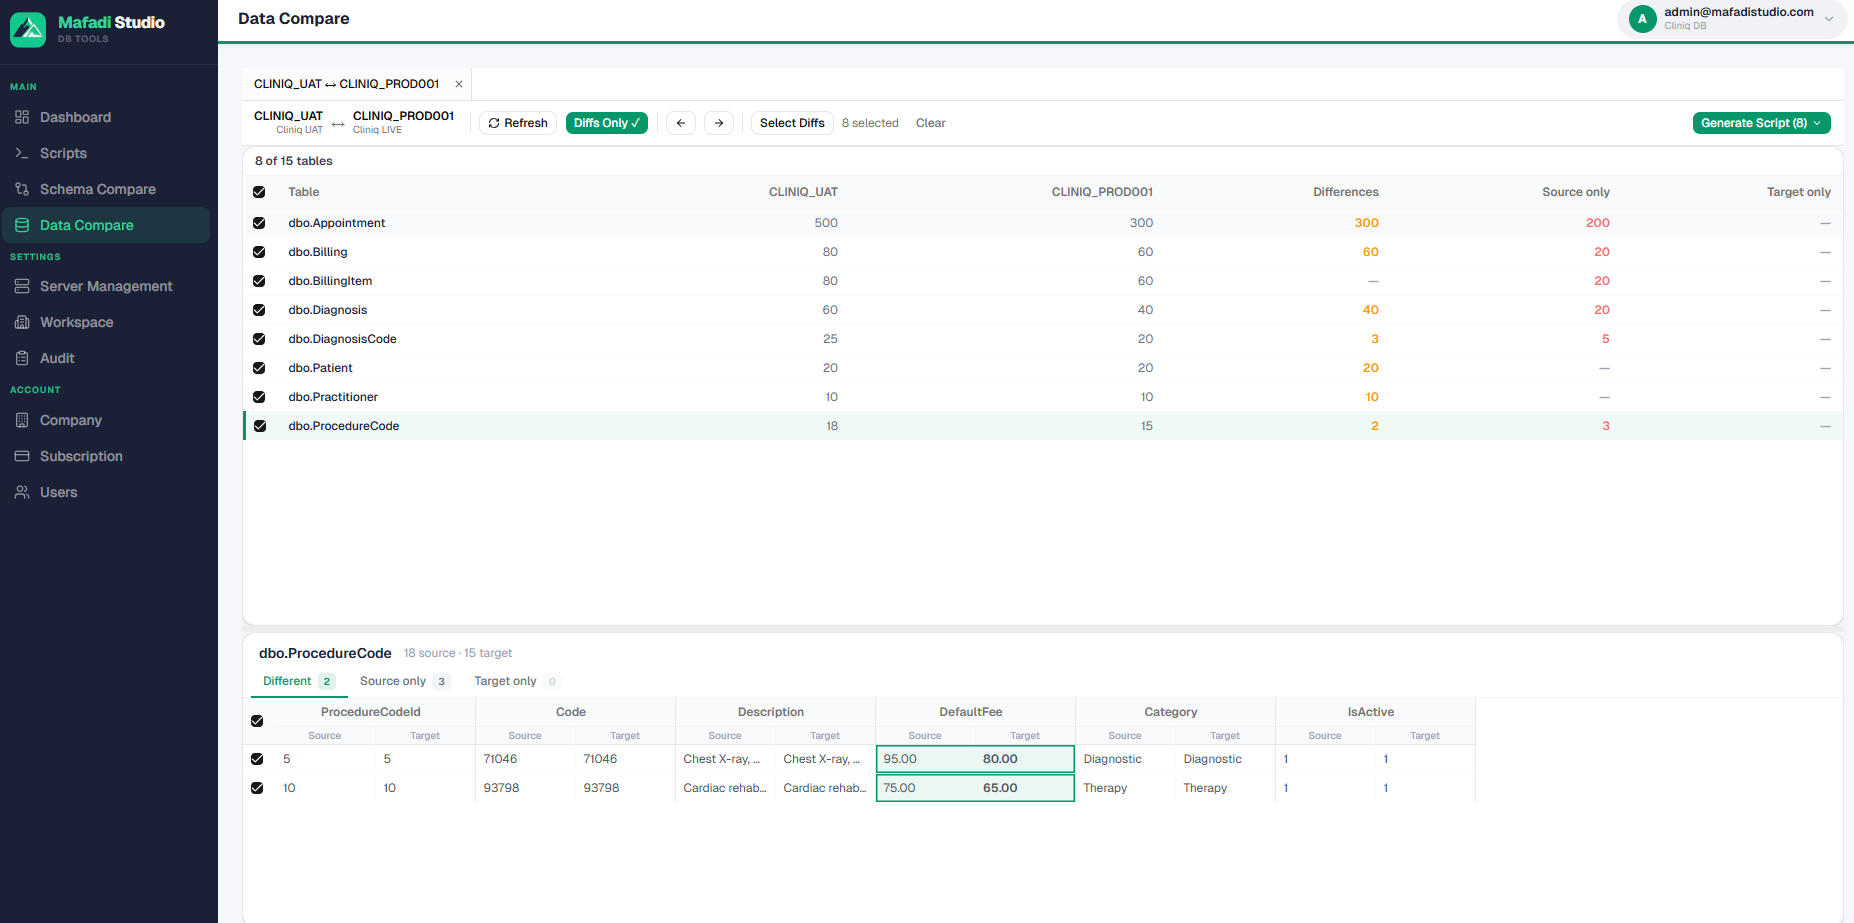Switch to the Target only tab
The width and height of the screenshot is (1854, 923).
[x=516, y=681]
